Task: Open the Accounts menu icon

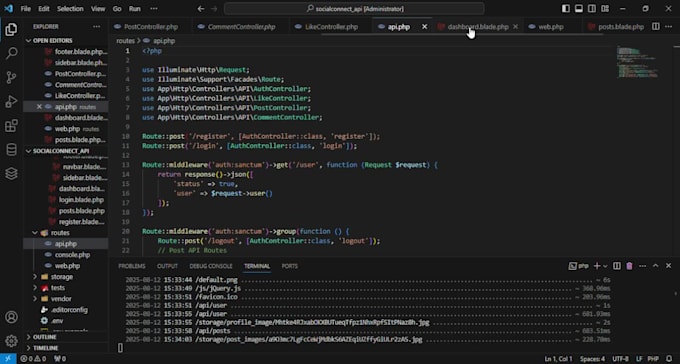Action: click(x=11, y=317)
